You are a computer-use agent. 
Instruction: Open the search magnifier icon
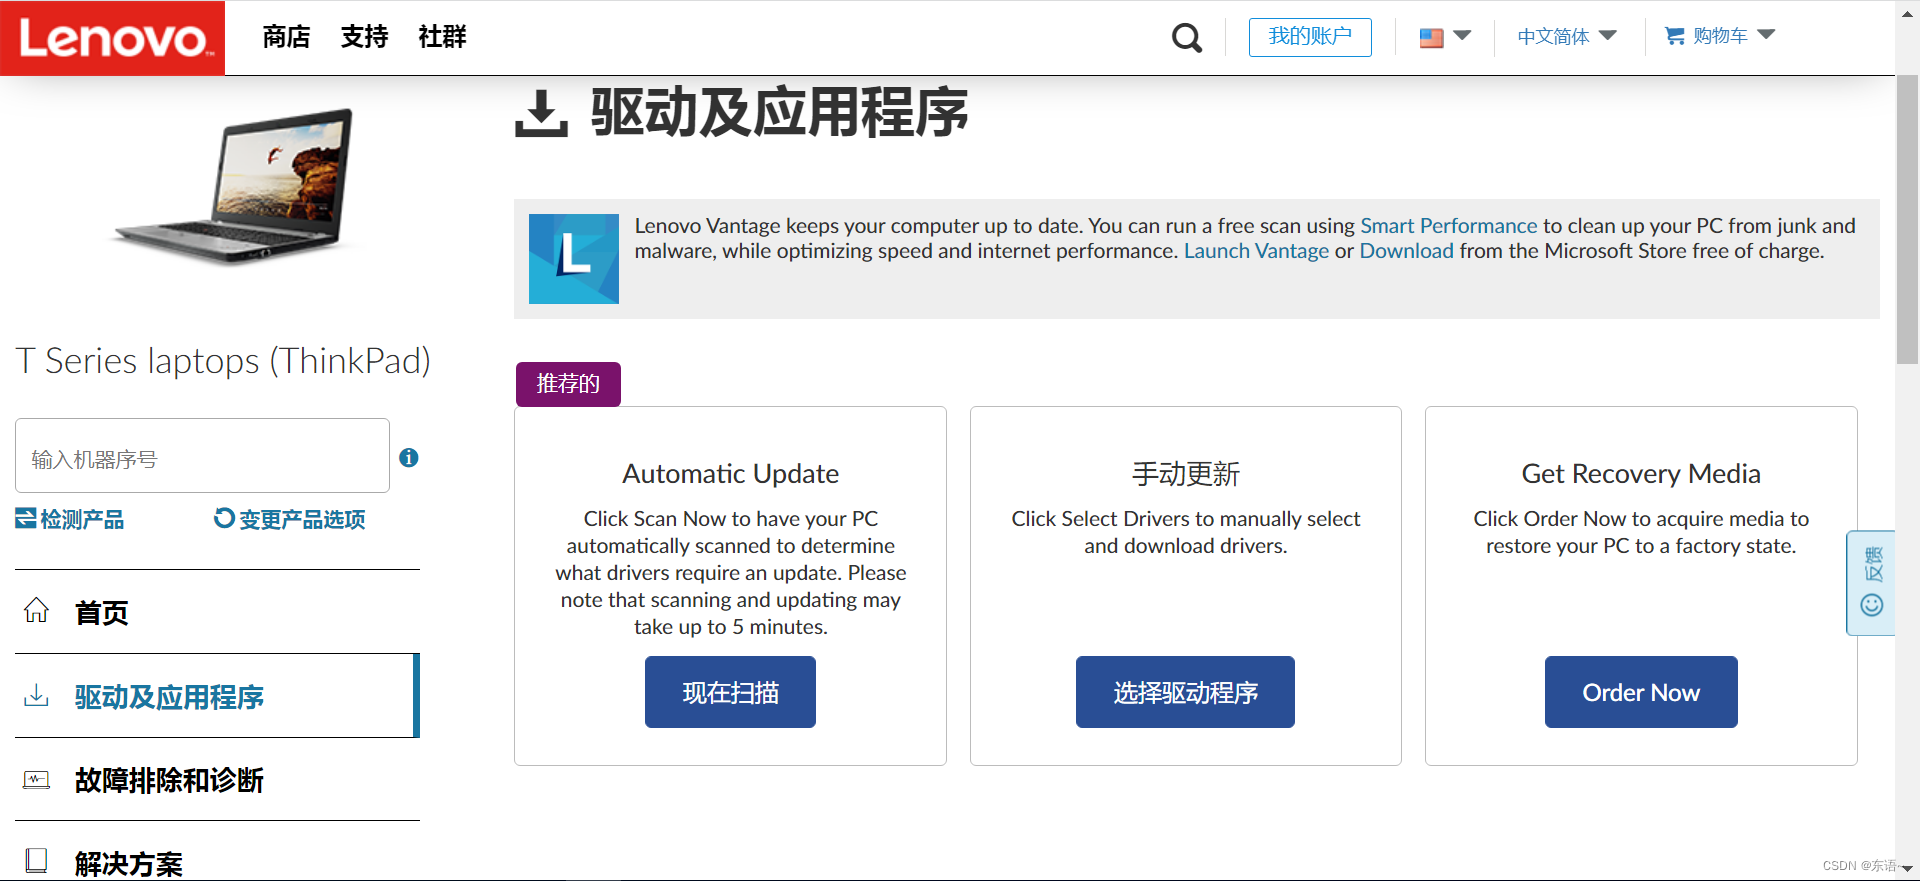click(x=1187, y=37)
